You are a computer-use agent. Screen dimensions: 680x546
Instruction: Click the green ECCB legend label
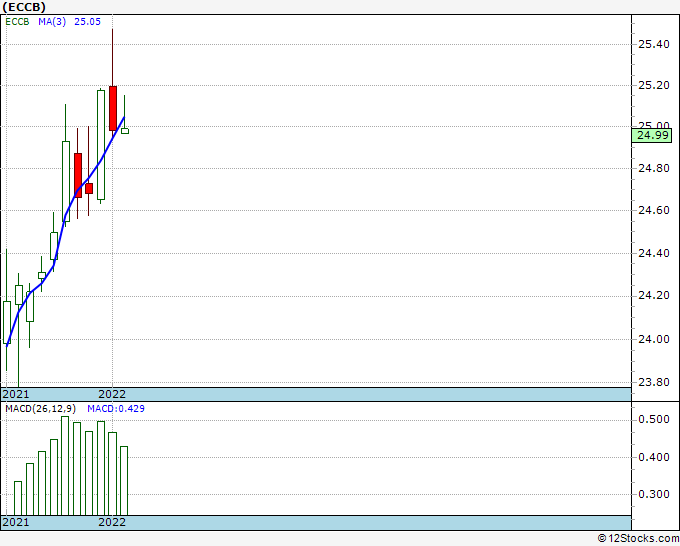17,22
